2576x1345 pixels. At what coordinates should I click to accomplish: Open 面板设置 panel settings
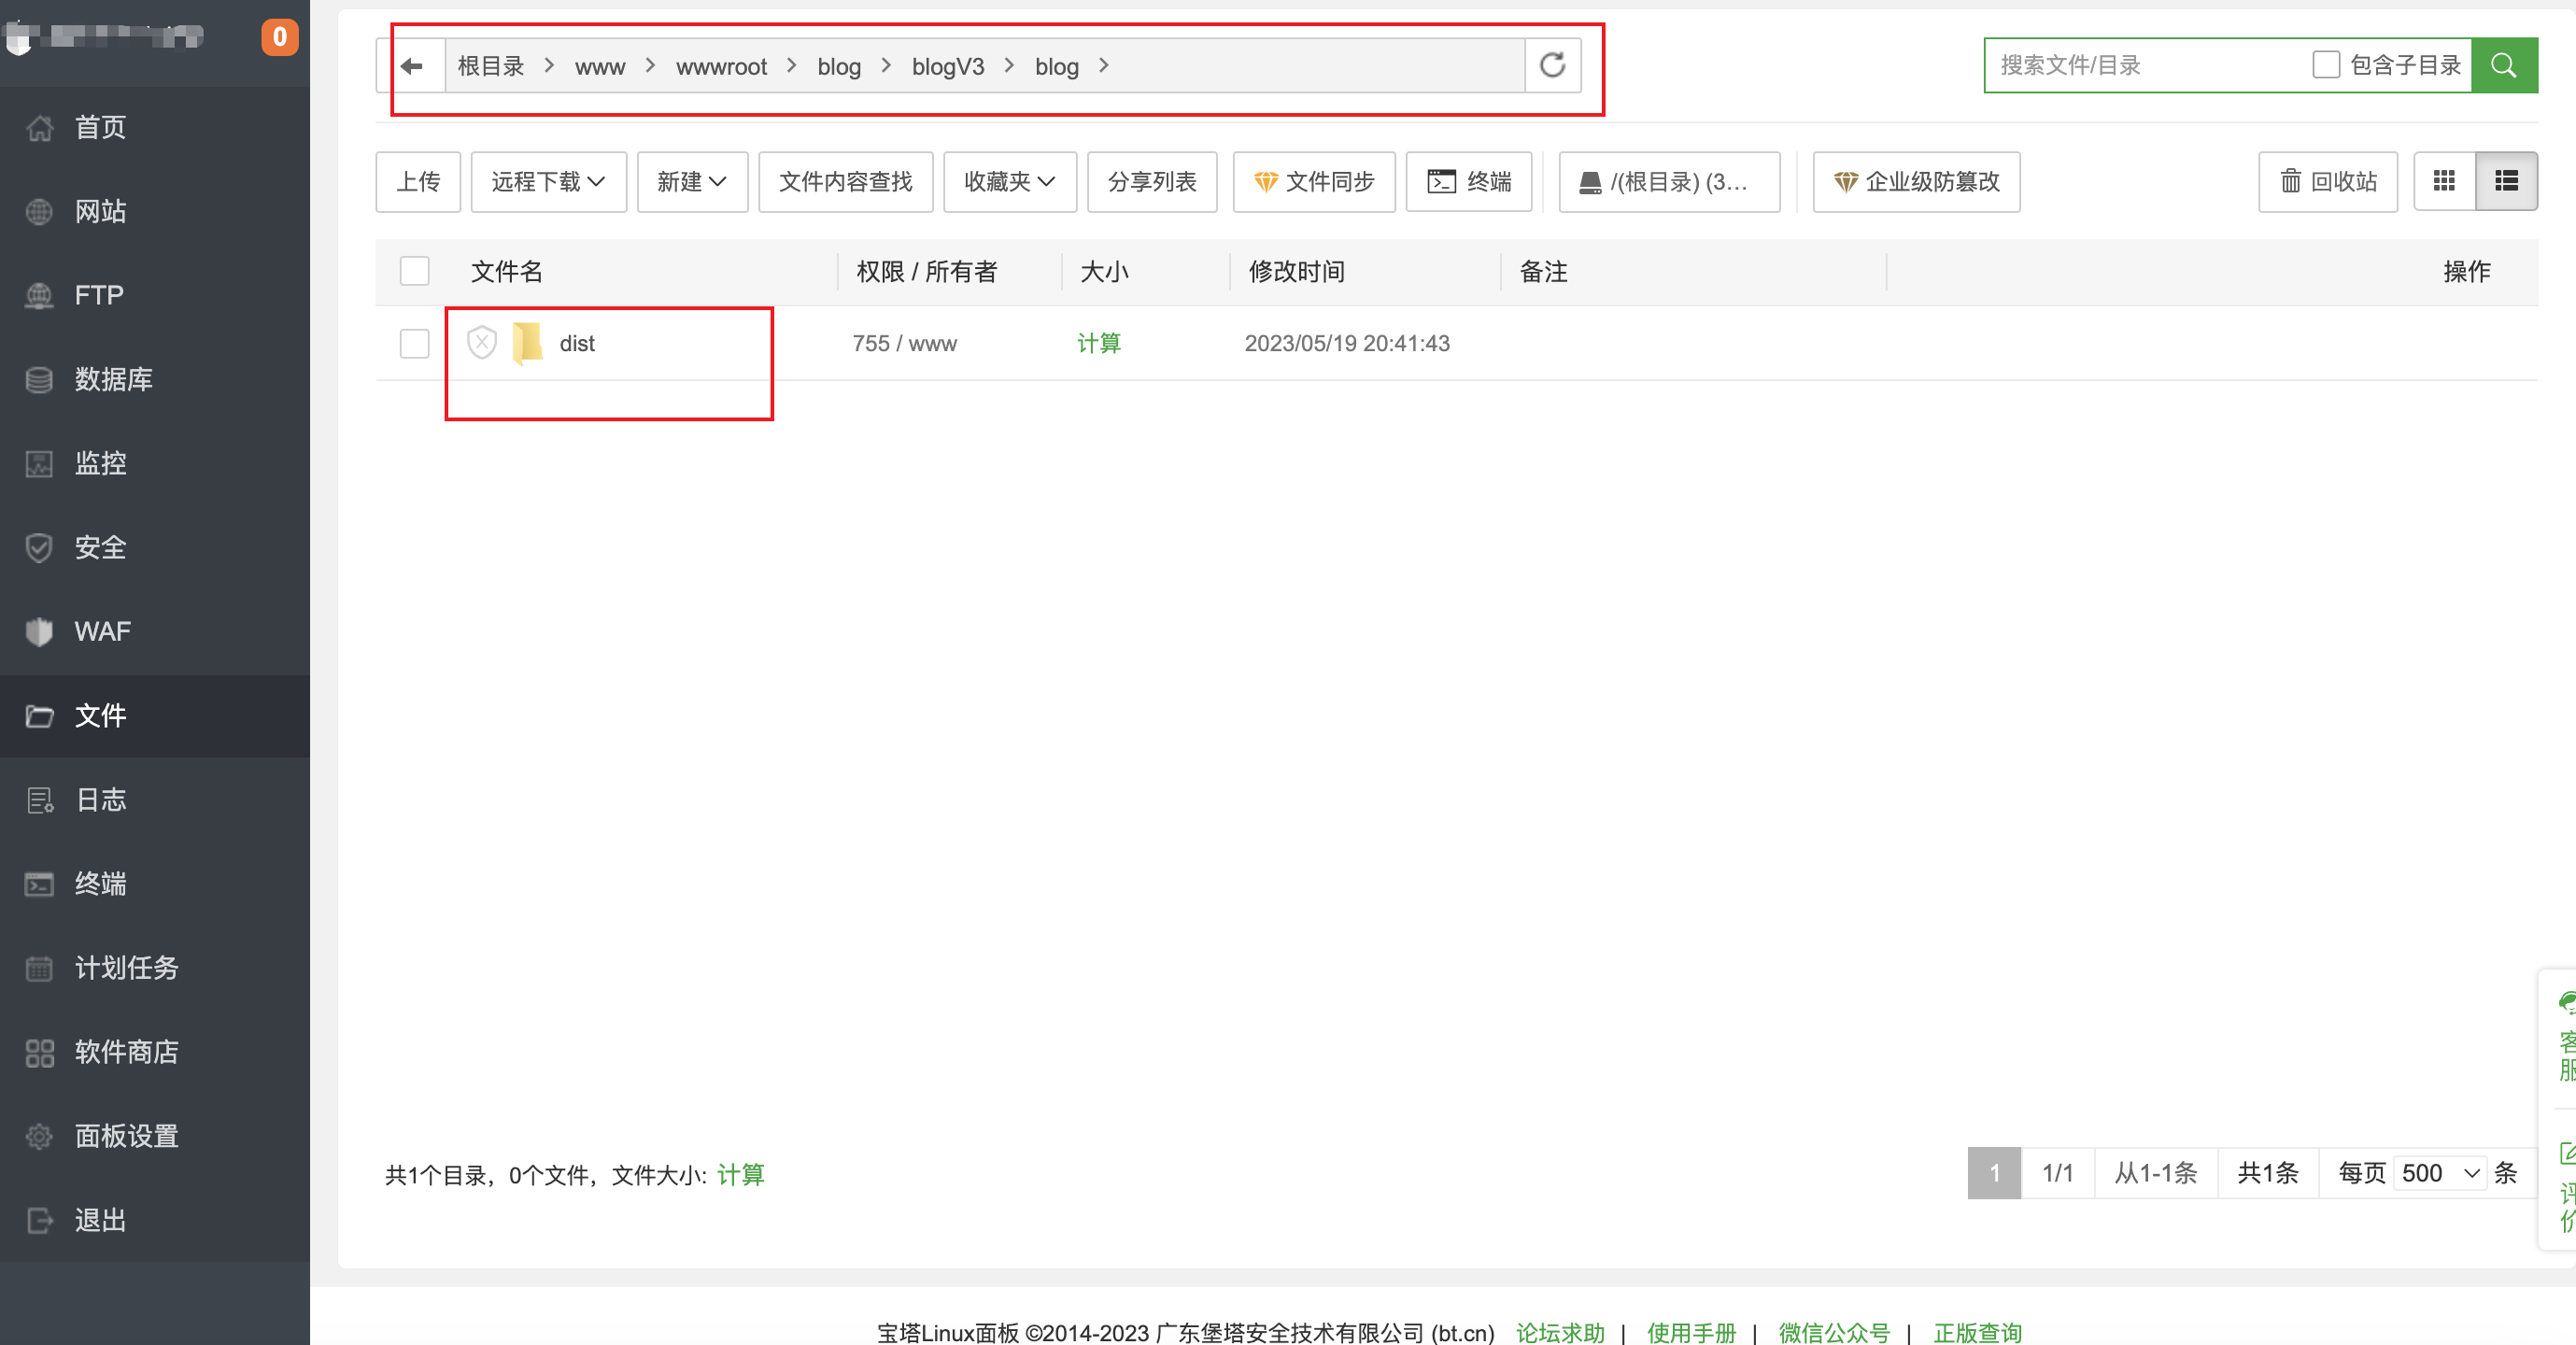tap(155, 1136)
